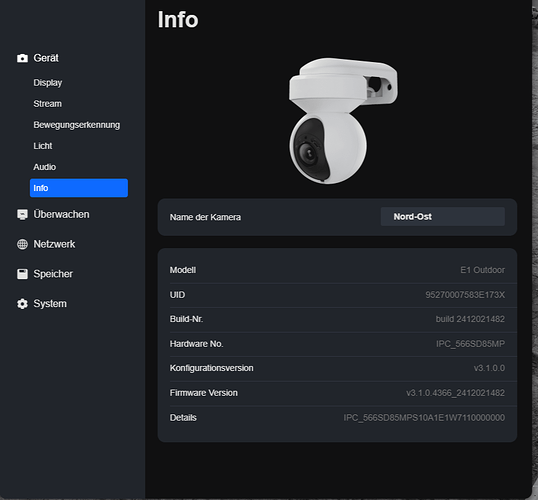Click the UID value 95270007583E173X
Screen dimensions: 538x500
465,295
